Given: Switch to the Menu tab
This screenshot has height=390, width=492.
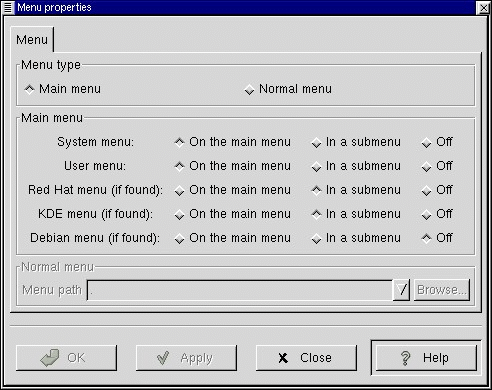Looking at the screenshot, I should pos(32,40).
